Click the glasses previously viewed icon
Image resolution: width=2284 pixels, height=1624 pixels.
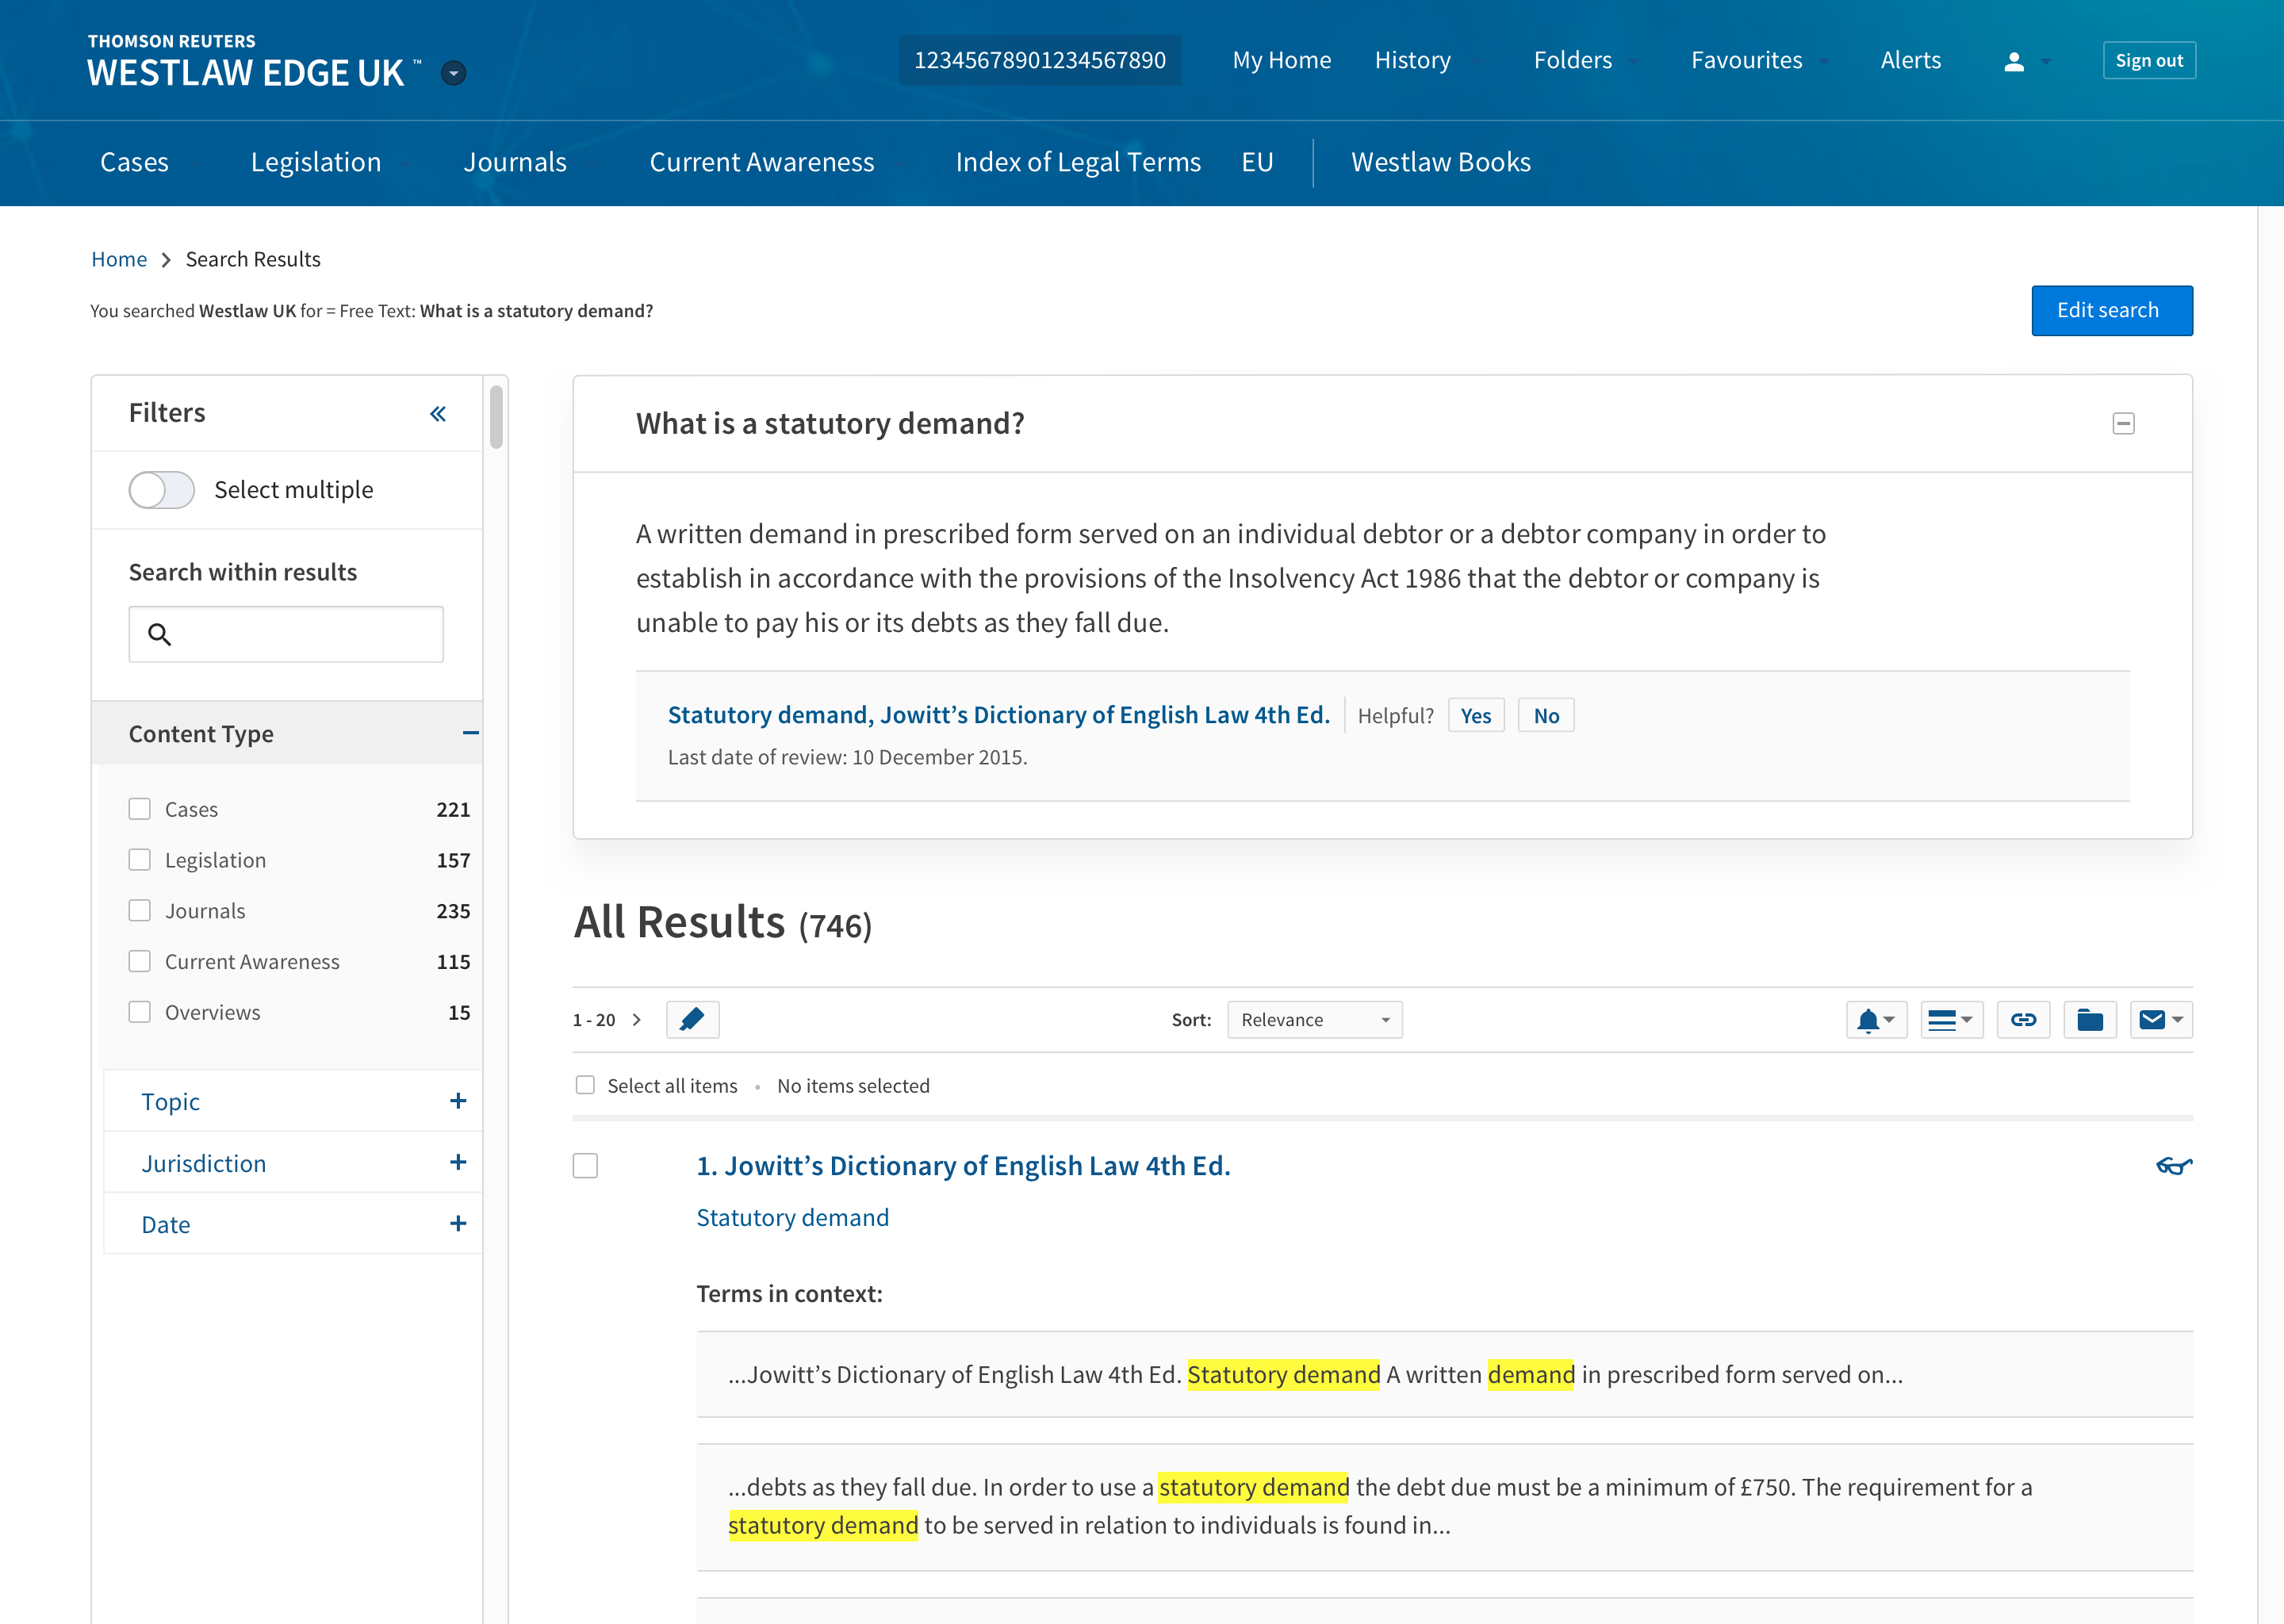(x=2174, y=1166)
